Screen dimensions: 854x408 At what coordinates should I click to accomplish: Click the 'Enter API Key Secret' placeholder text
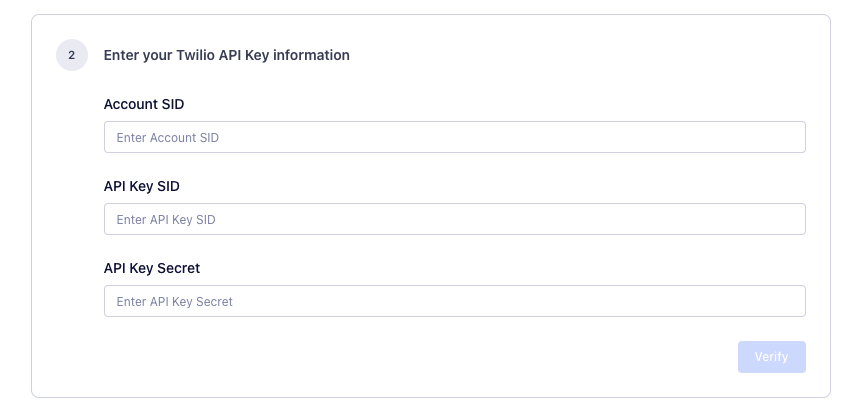tap(175, 302)
